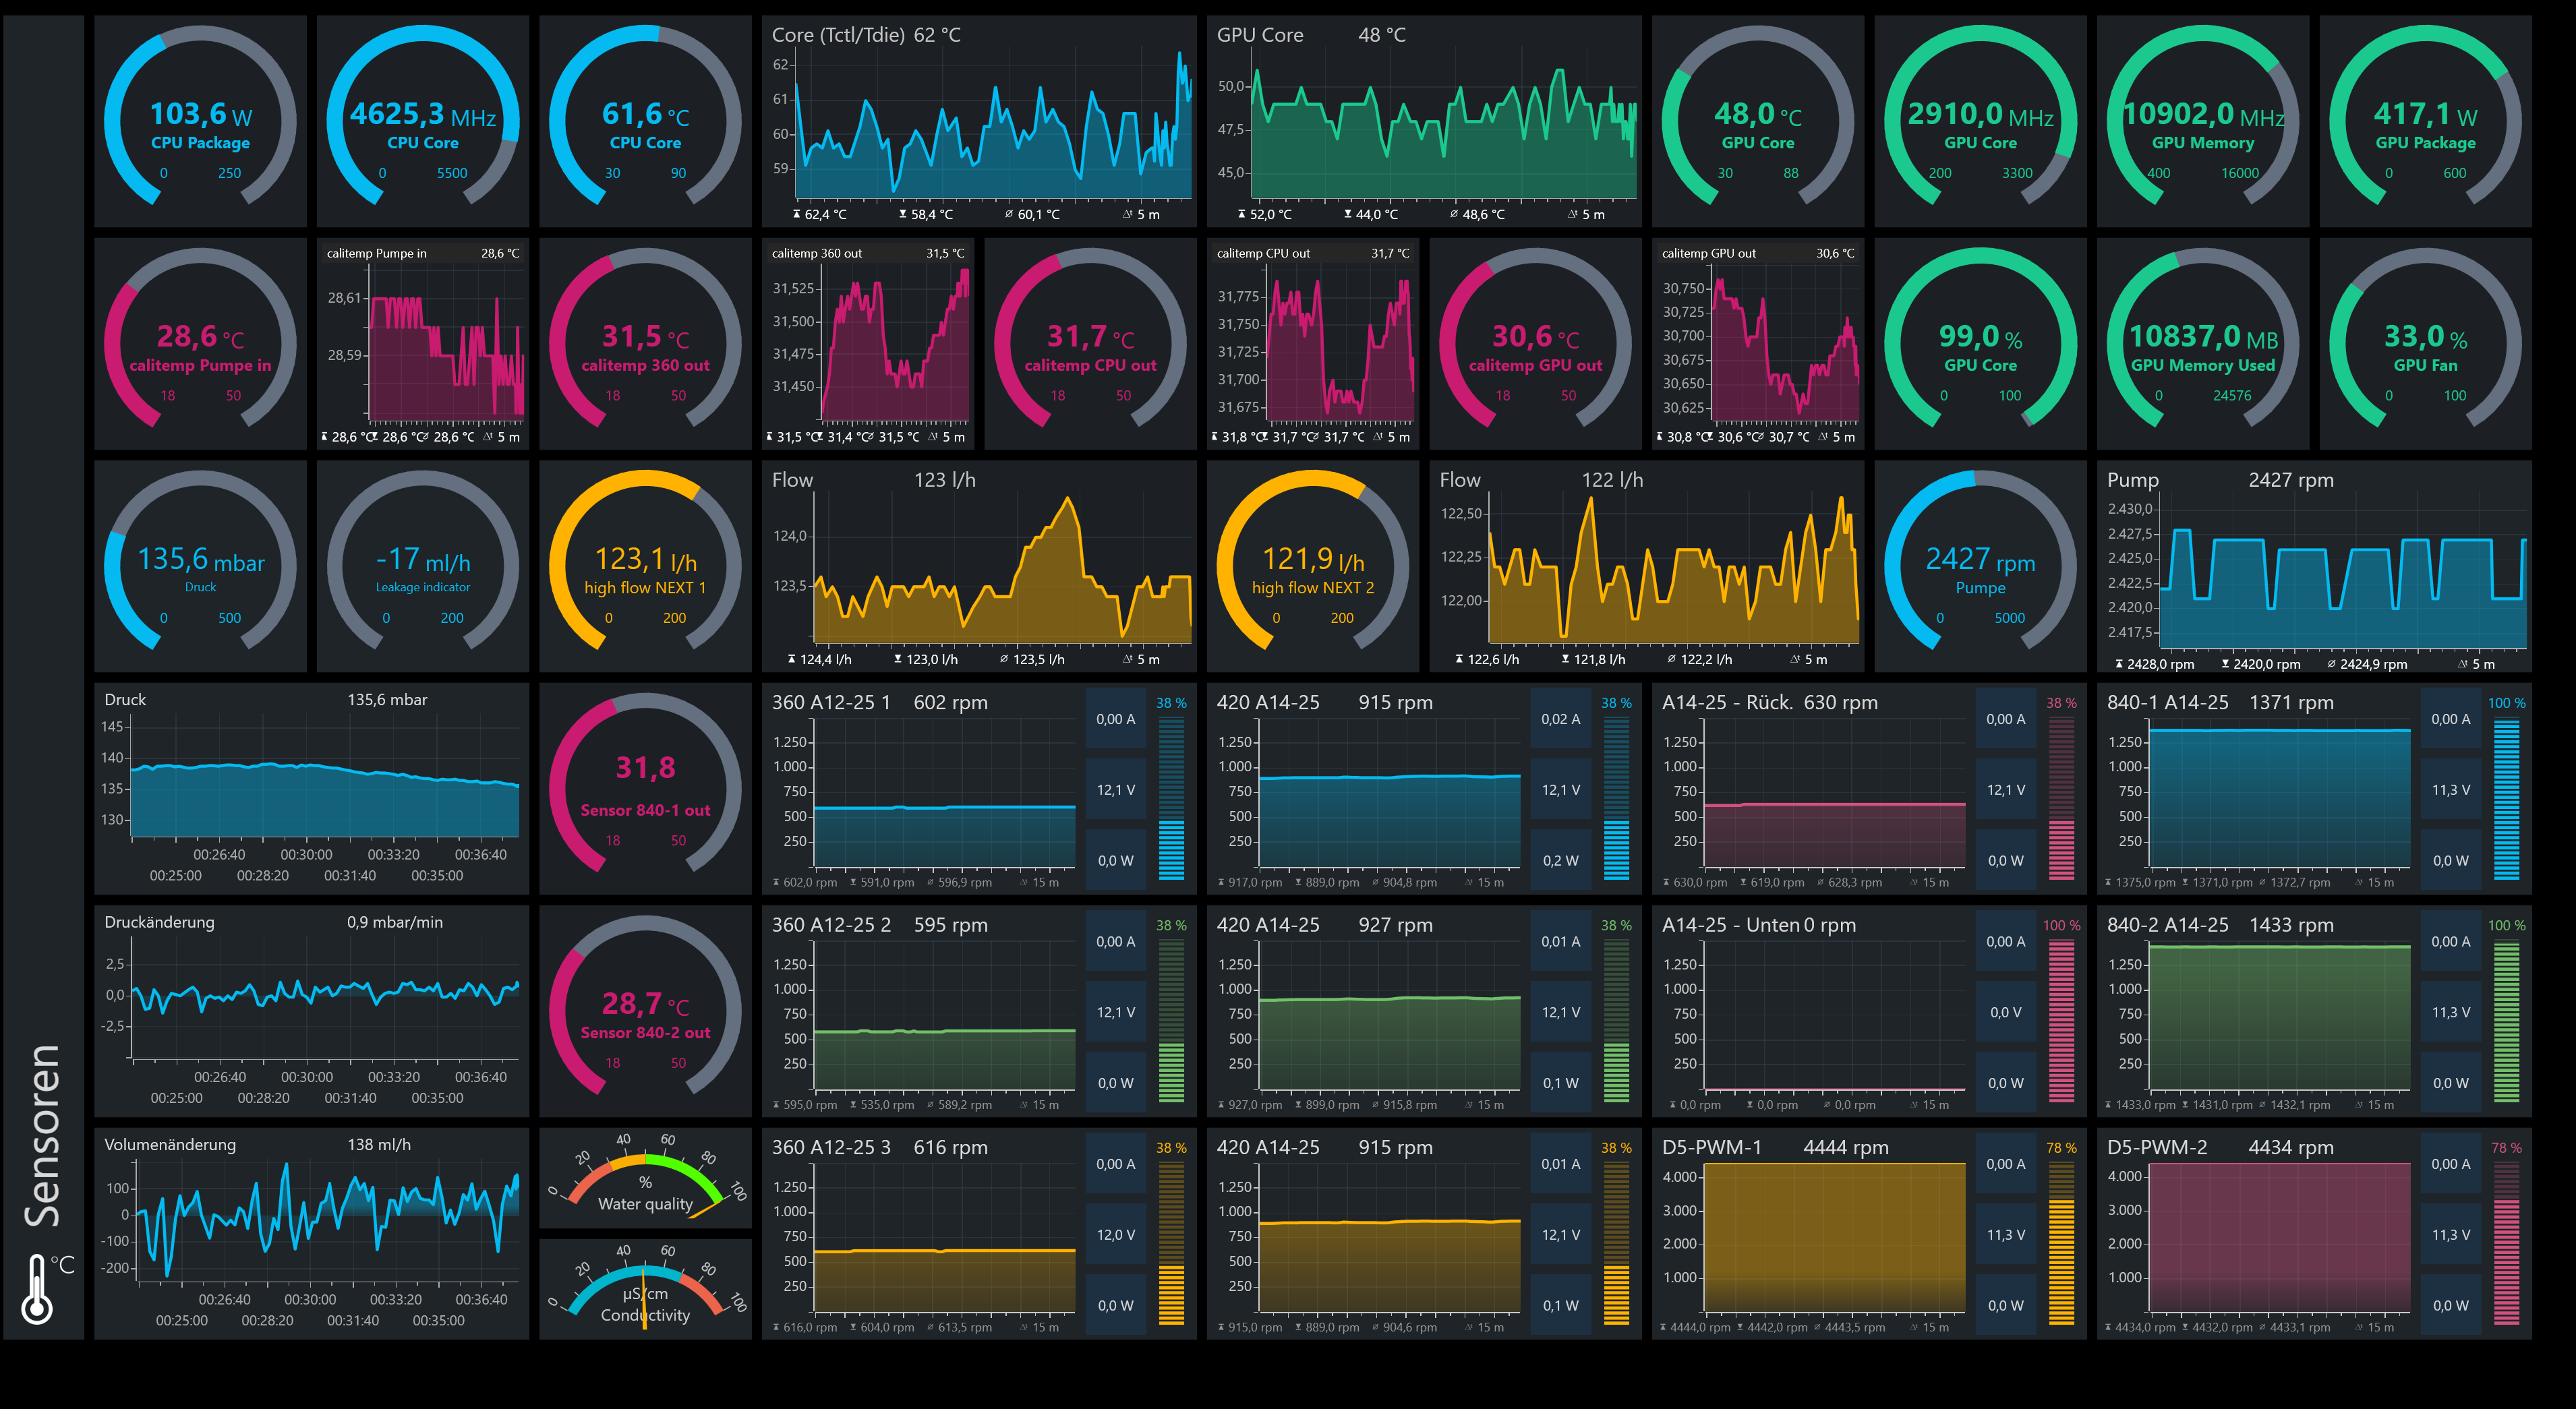Click the A14-25 - Unten 100% level bar
The height and width of the screenshot is (1409, 2576).
[x=2061, y=1021]
